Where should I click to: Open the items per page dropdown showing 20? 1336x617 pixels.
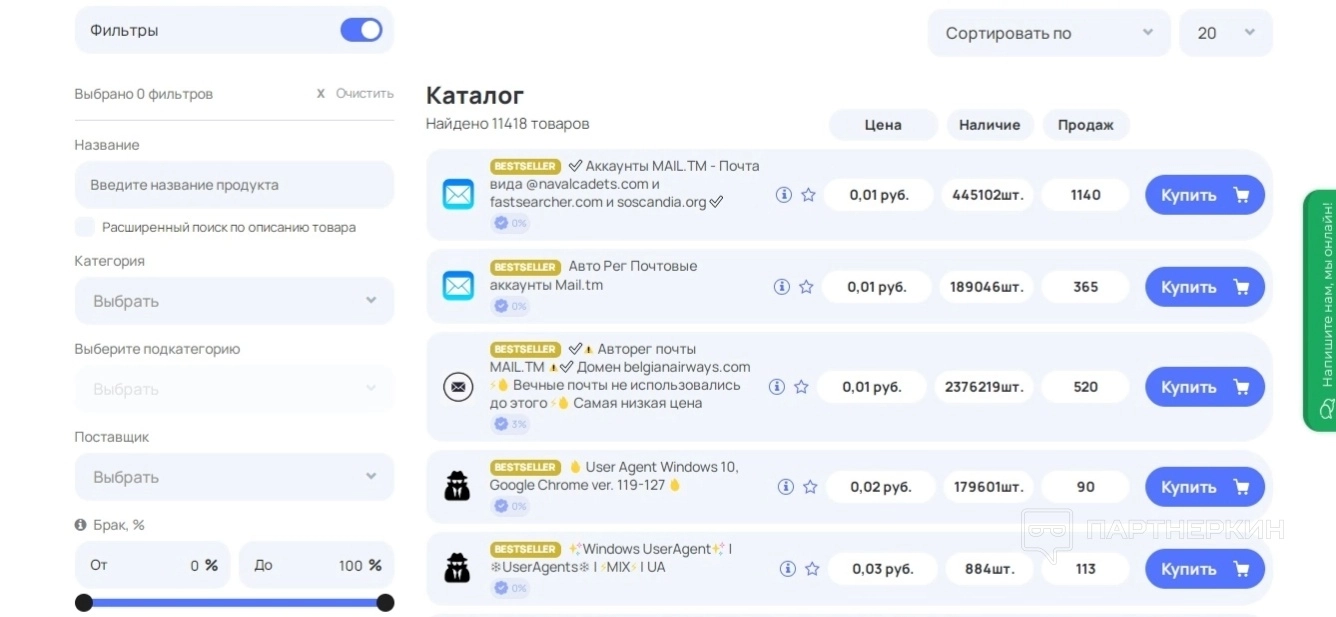tap(1225, 33)
